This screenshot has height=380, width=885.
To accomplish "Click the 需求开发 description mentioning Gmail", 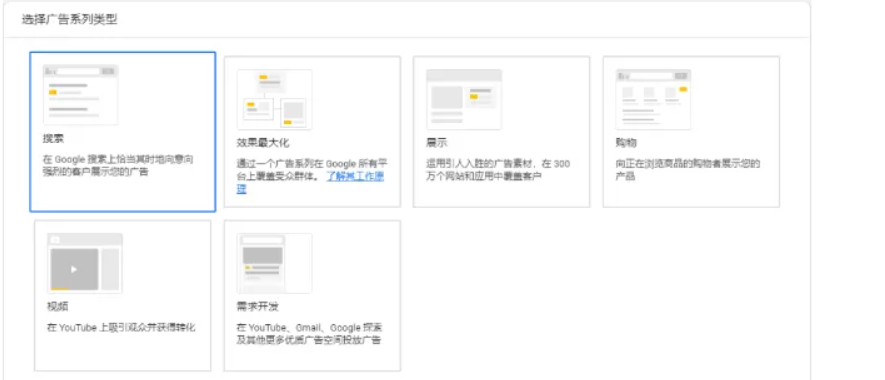I will point(309,334).
